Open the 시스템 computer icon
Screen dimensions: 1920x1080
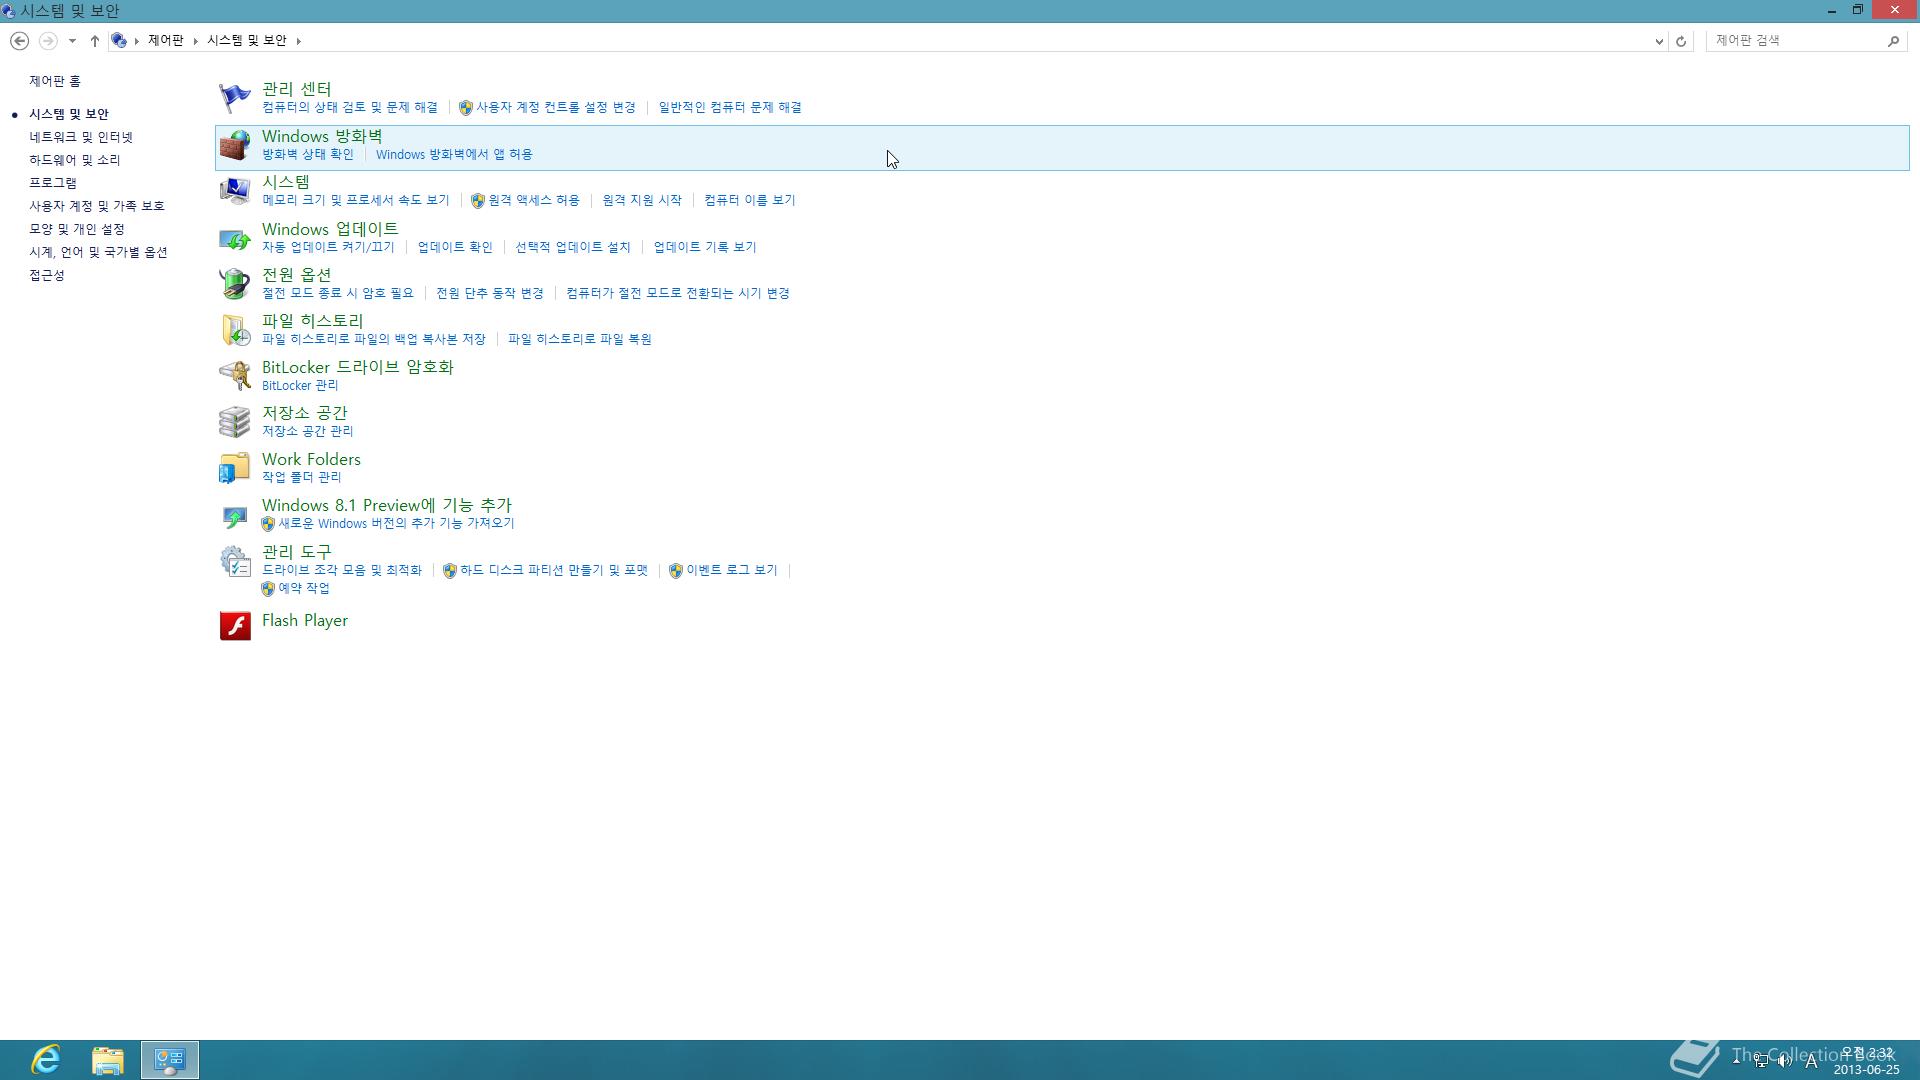tap(235, 191)
